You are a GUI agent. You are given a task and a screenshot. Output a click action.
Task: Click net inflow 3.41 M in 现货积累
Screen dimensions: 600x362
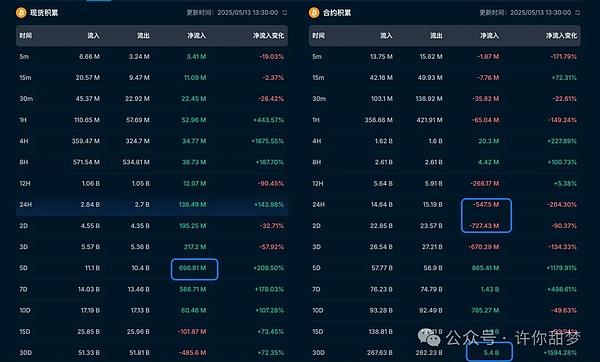(x=196, y=57)
